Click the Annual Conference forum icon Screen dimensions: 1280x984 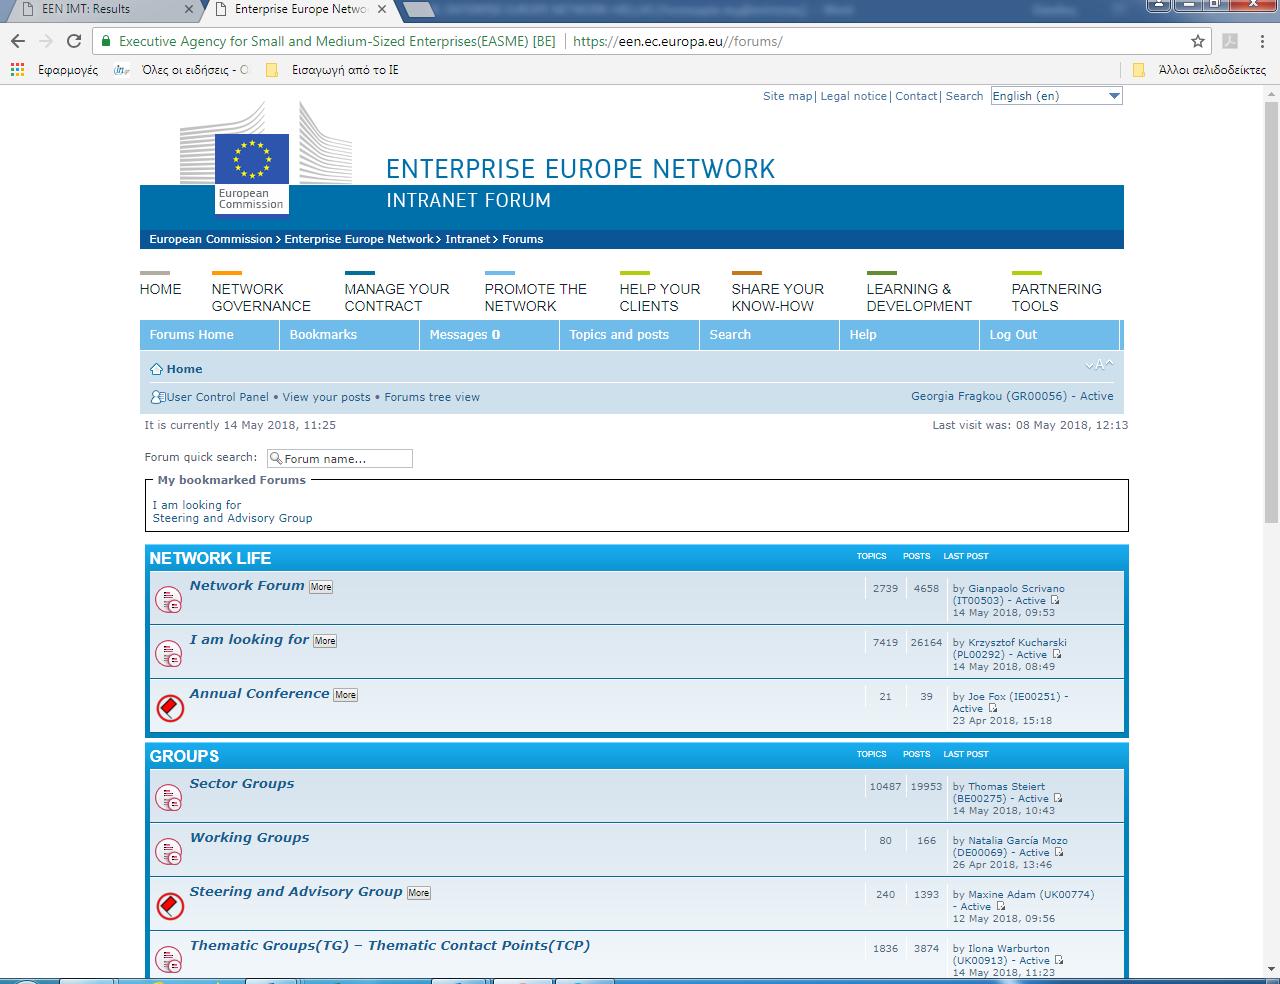(x=169, y=708)
